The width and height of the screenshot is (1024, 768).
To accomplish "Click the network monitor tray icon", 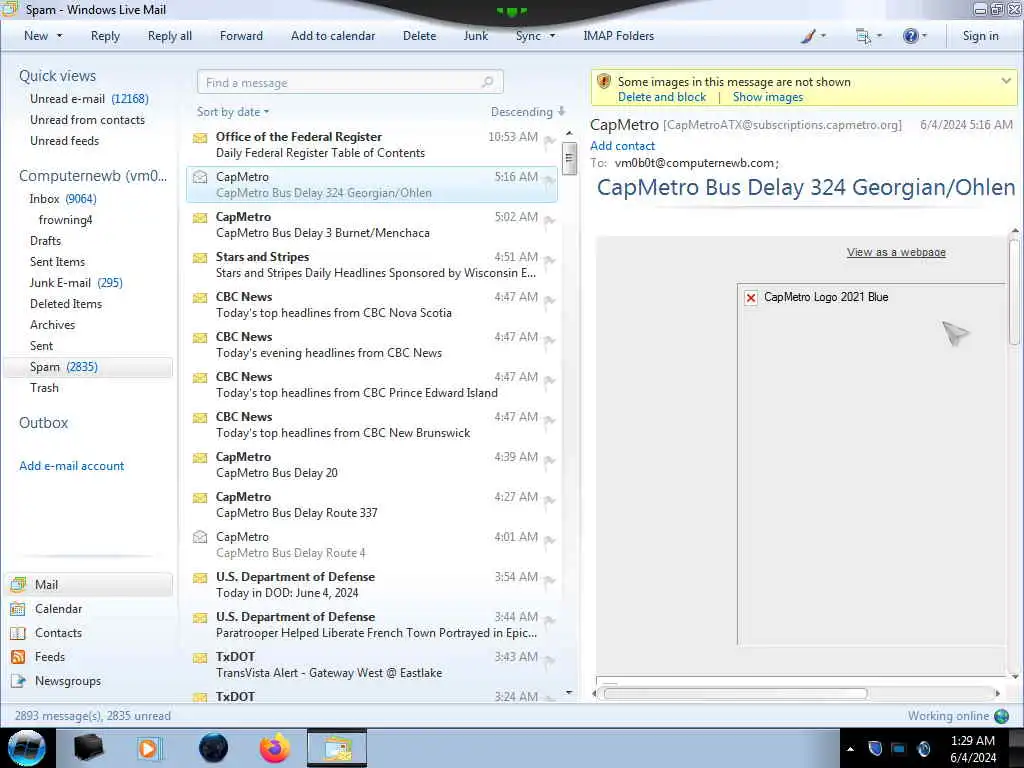I will tap(899, 748).
